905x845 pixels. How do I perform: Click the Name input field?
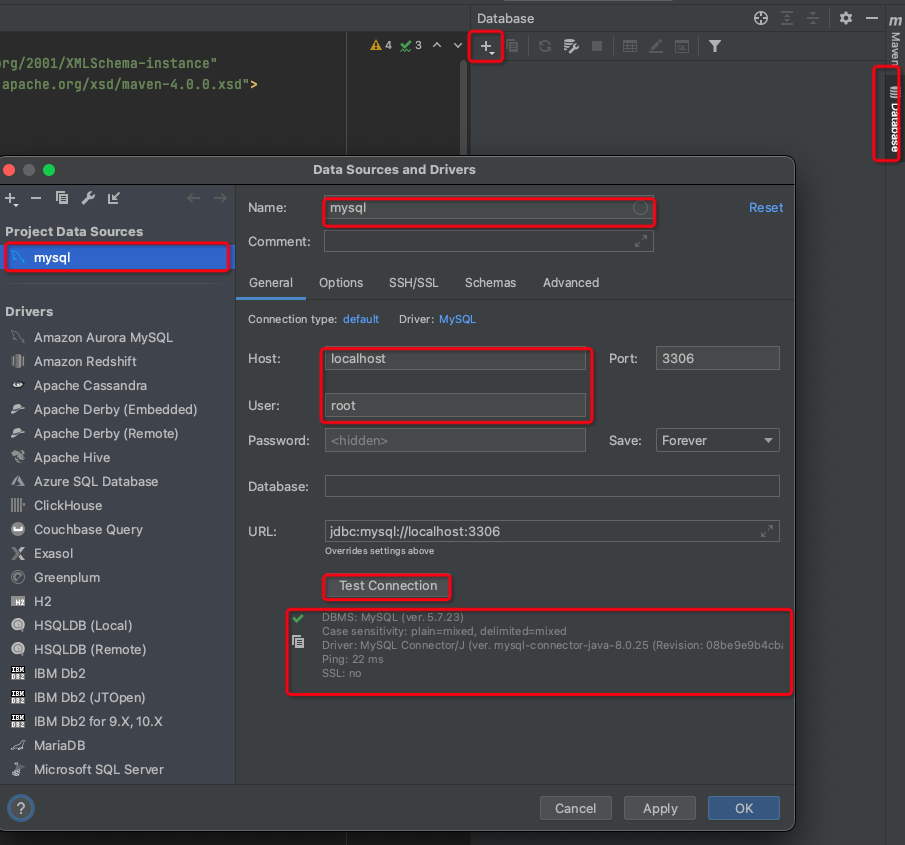pos(488,208)
